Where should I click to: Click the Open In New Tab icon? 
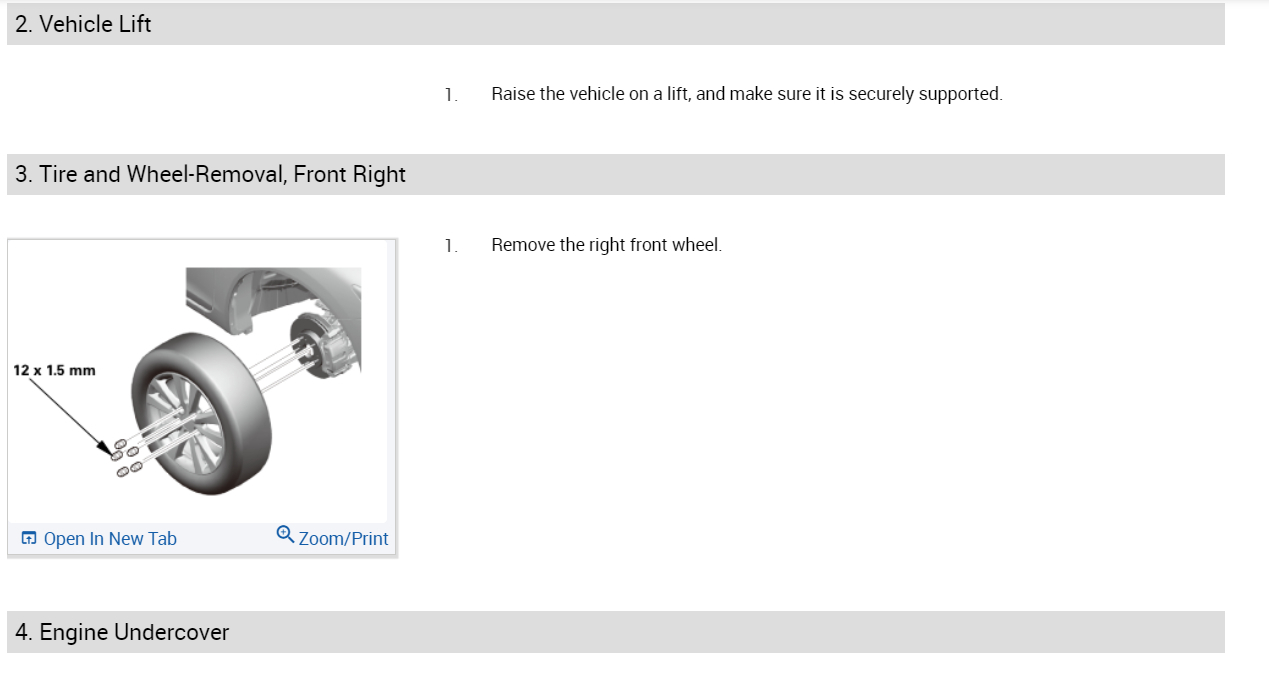pos(29,539)
